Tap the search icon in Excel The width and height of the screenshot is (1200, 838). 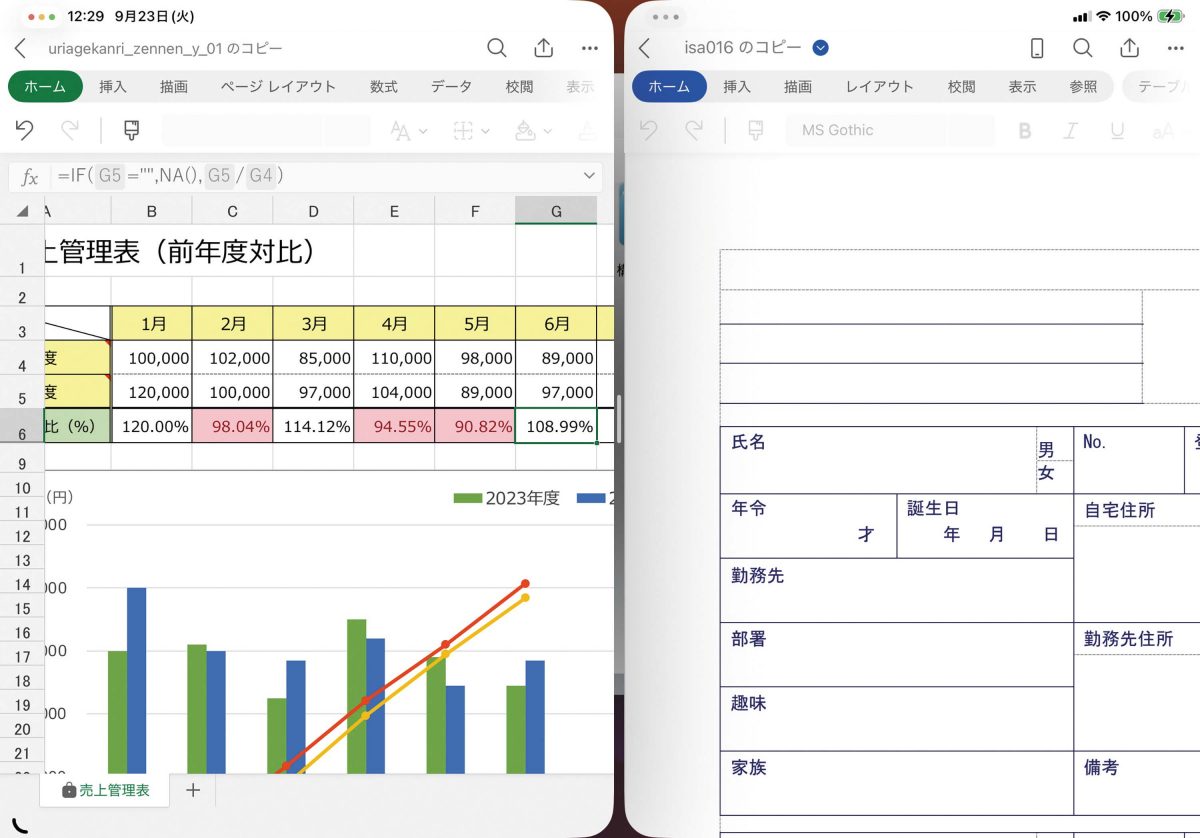click(x=497, y=48)
